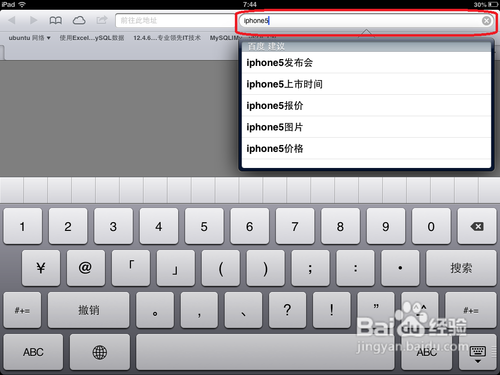The height and width of the screenshot is (375, 500).
Task: Tap the 7 key
Action: point(295,226)
